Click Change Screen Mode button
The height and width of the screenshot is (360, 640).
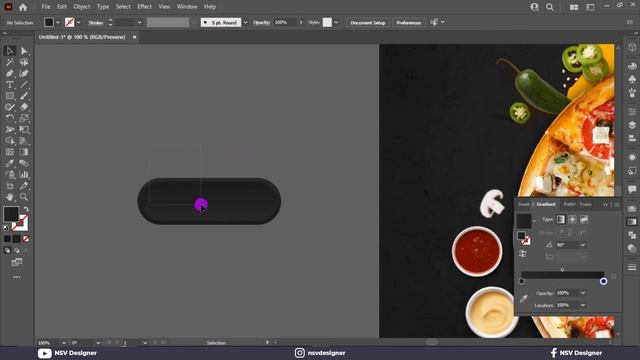click(x=17, y=262)
